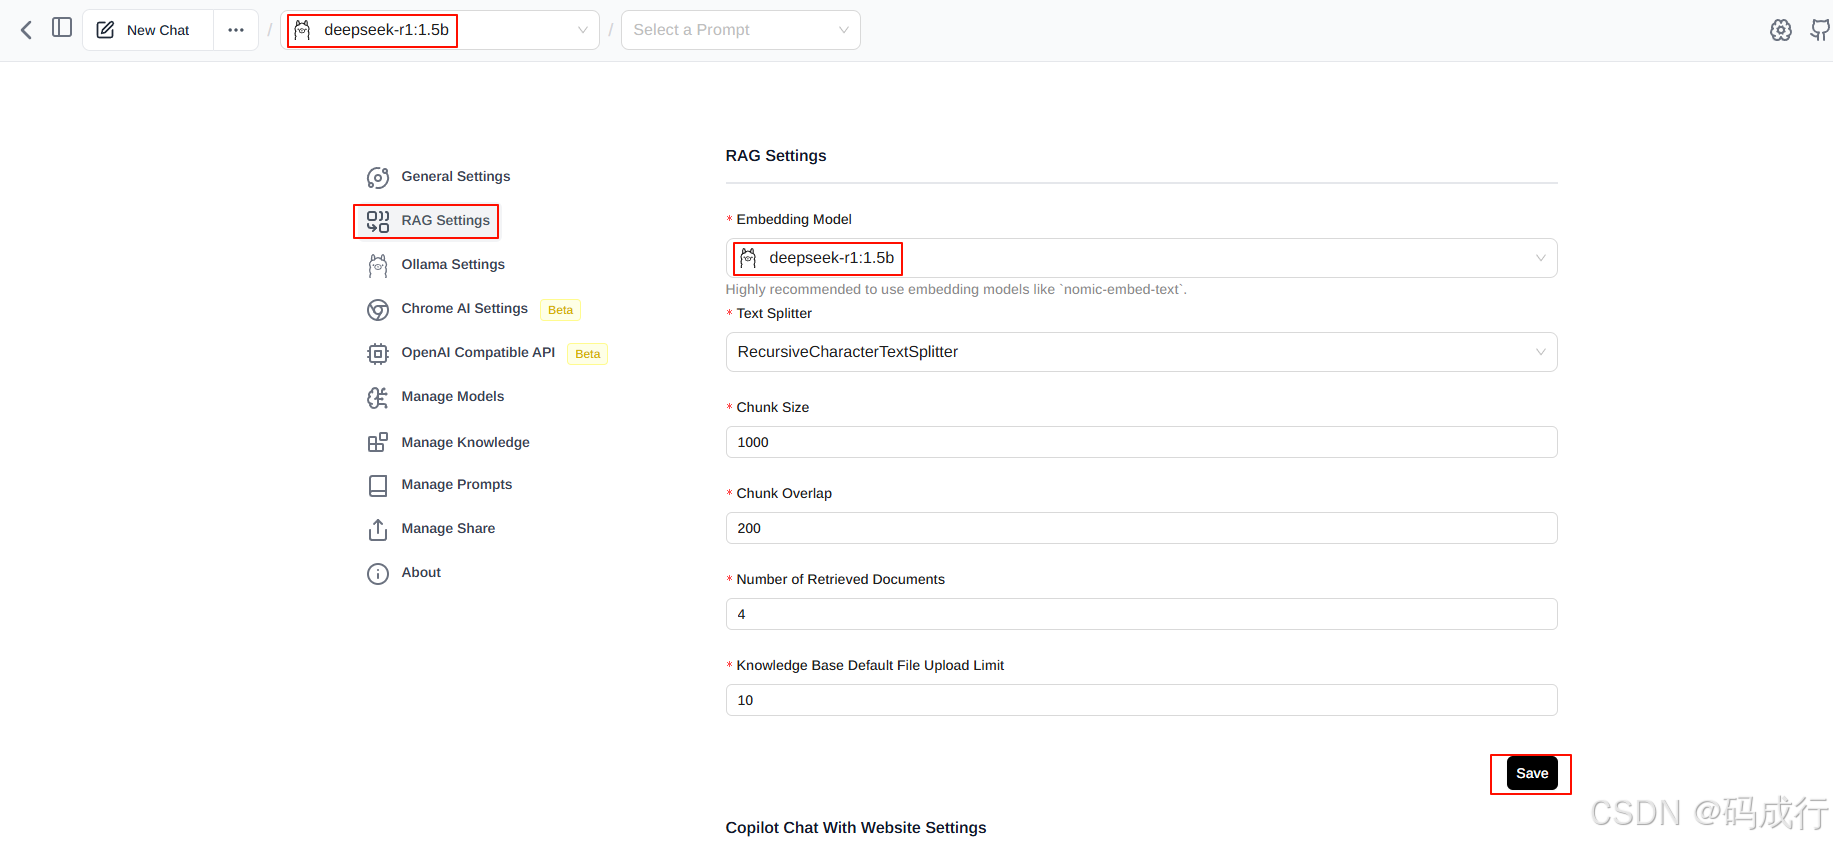1833x845 pixels.
Task: Click the Knowledge Base File Upload Limit field
Action: [x=1141, y=700]
